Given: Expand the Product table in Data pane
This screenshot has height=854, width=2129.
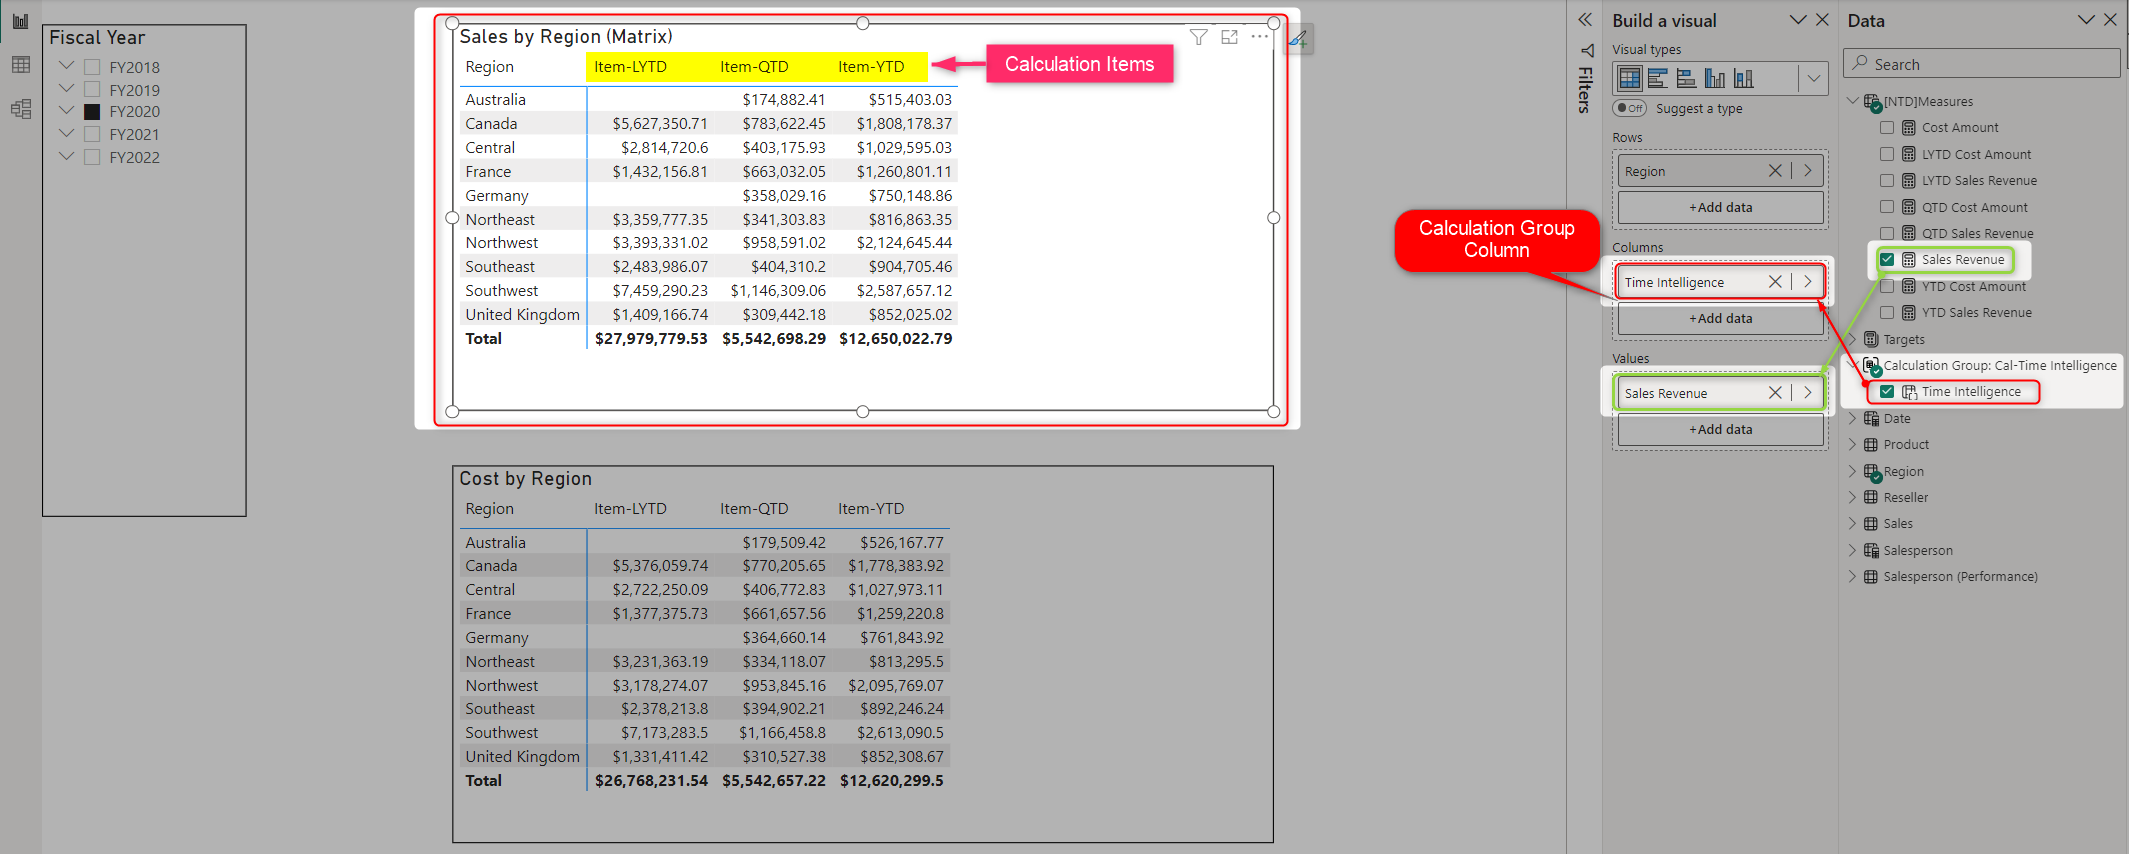Looking at the screenshot, I should [1852, 445].
